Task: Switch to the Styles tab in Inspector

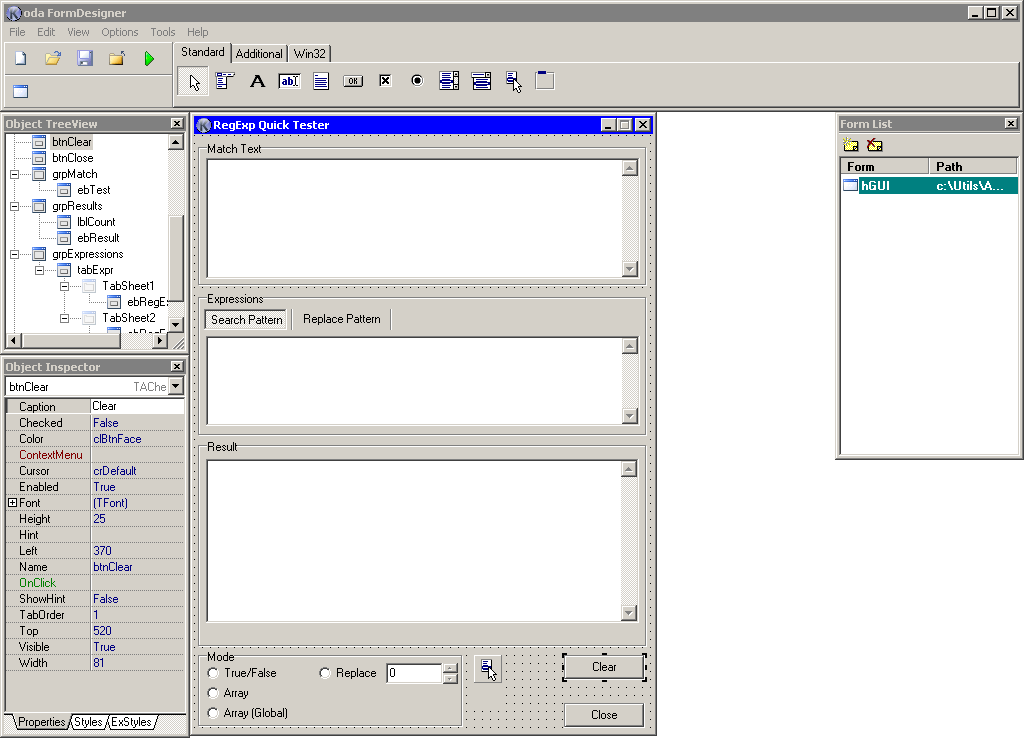Action: click(x=88, y=722)
